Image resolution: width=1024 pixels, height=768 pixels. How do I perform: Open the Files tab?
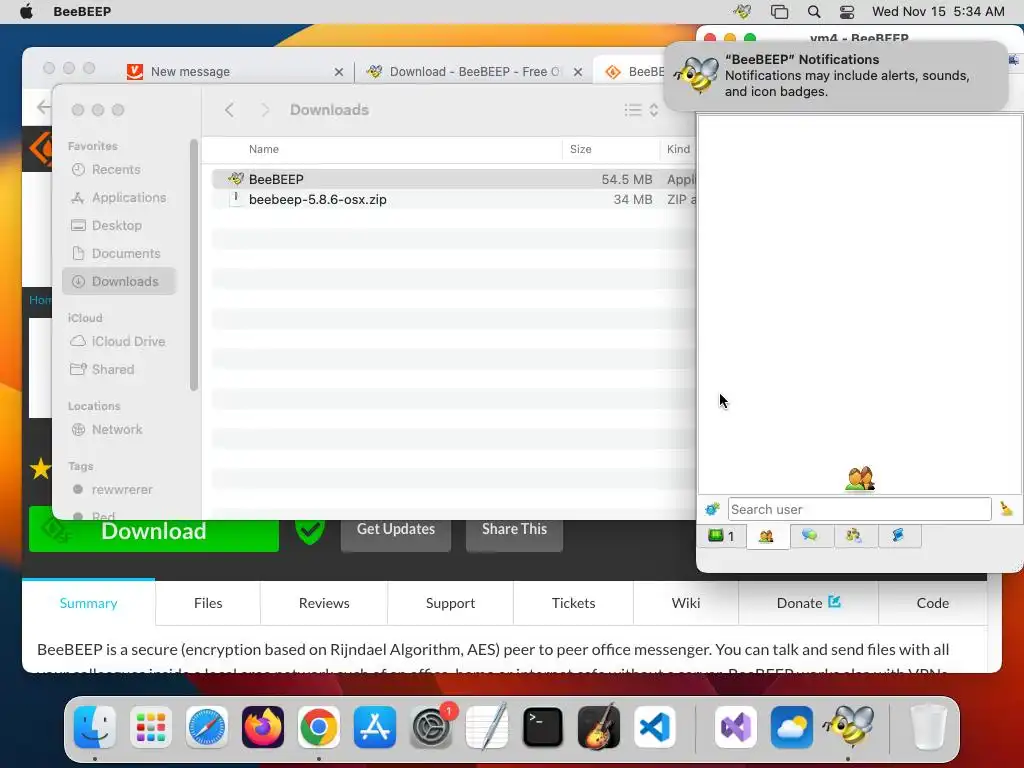pos(208,603)
